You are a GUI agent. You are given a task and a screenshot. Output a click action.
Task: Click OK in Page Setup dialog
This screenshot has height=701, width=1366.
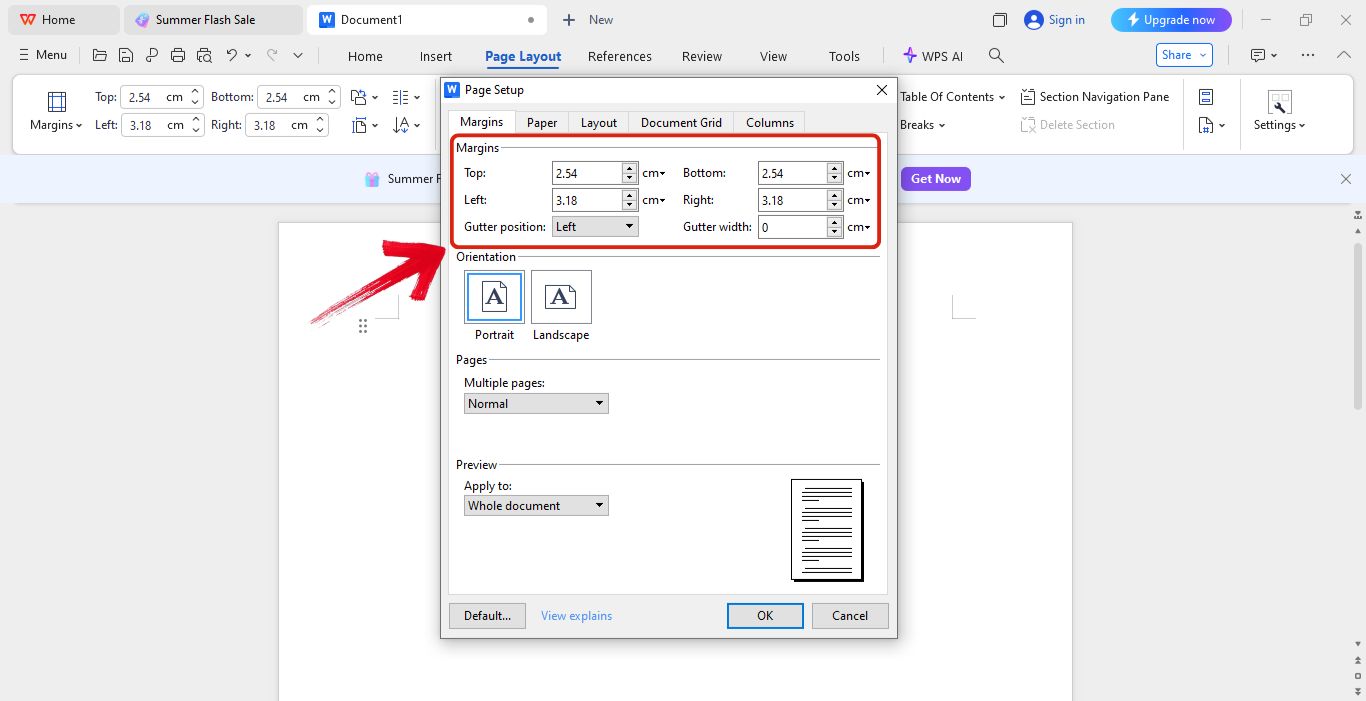tap(765, 616)
